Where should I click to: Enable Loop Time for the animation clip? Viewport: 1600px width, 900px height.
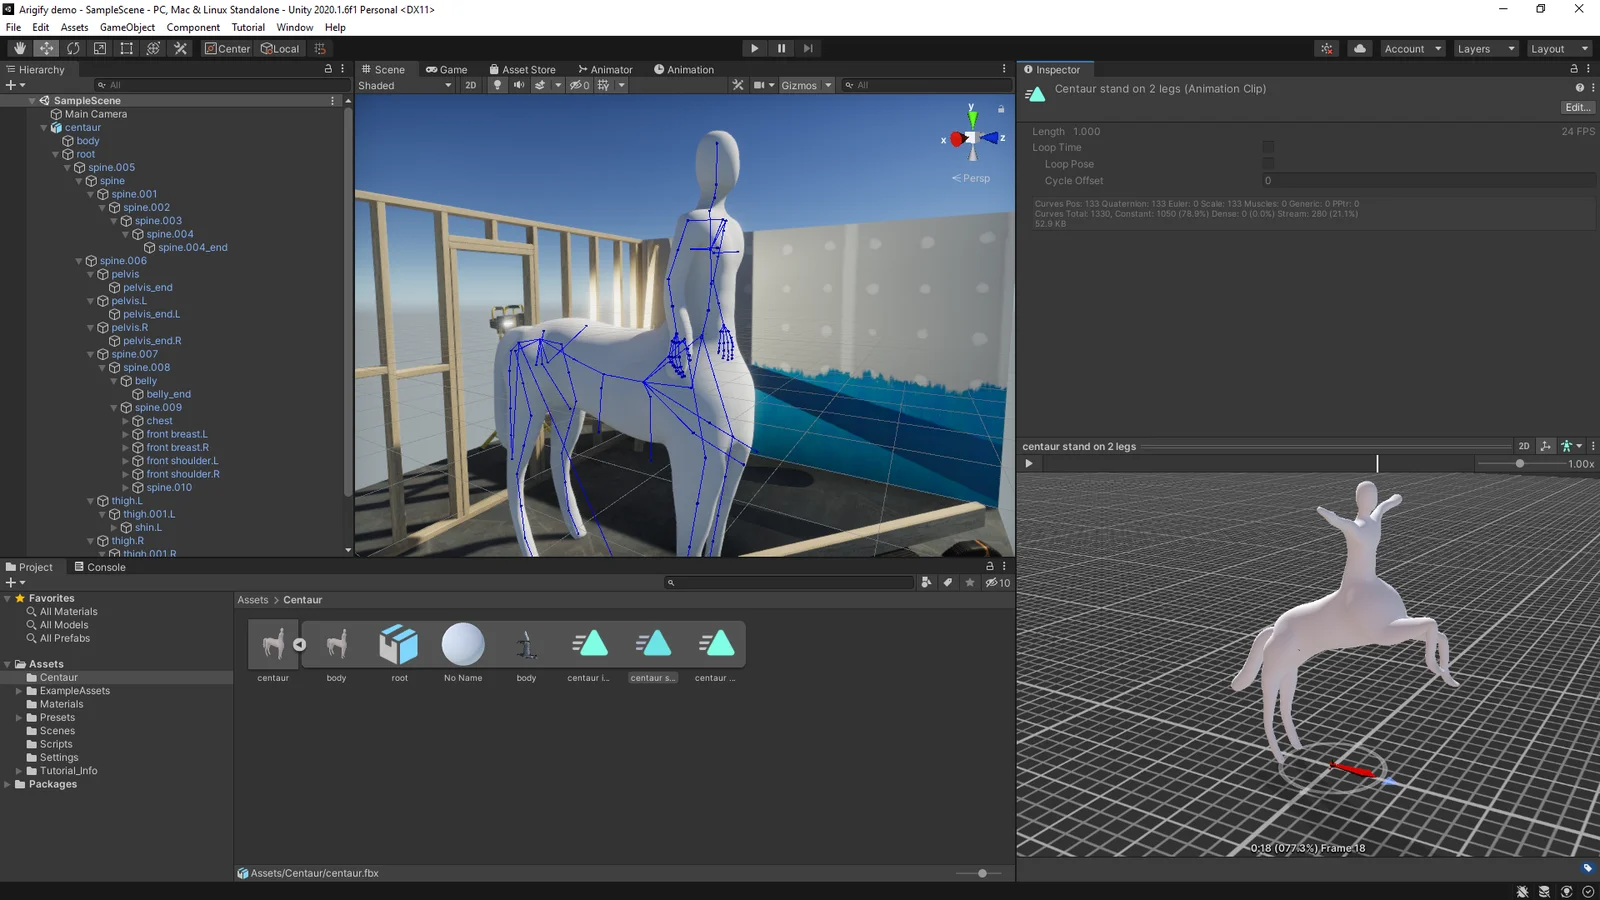[x=1268, y=147]
